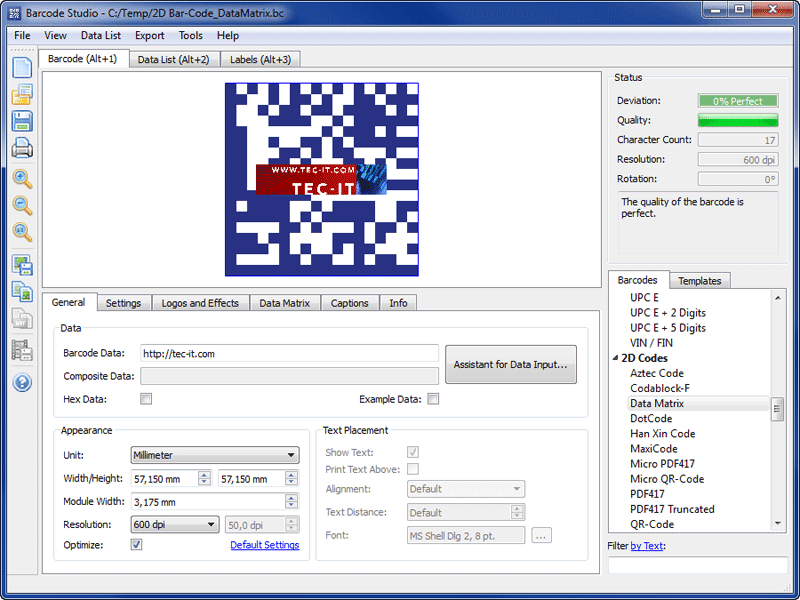Open the Export menu
This screenshot has height=600, width=800.
pos(149,34)
